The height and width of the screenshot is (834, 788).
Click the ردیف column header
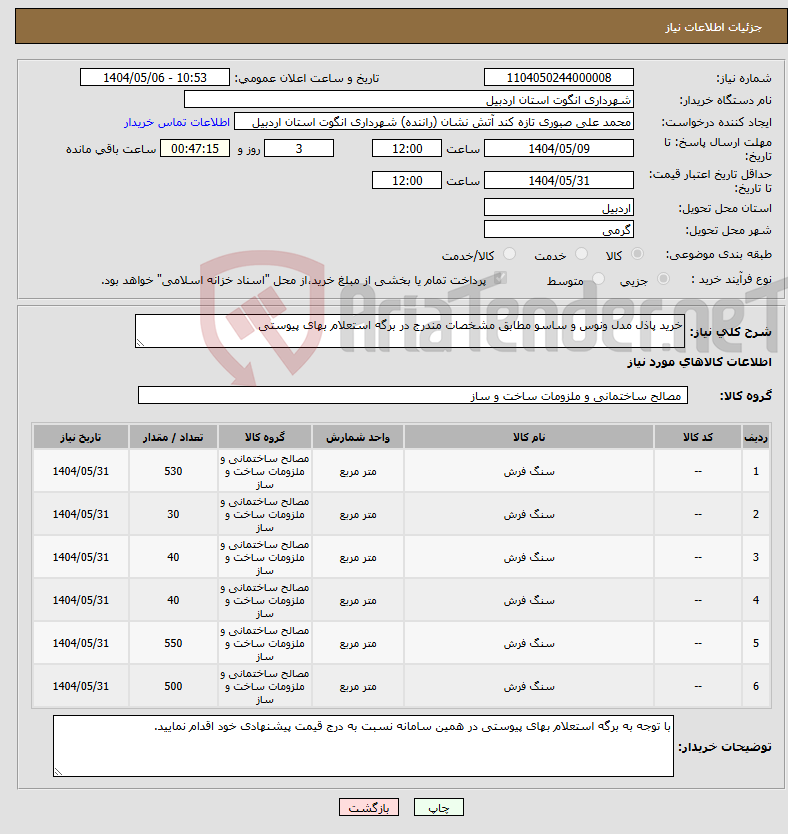pyautogui.click(x=756, y=437)
